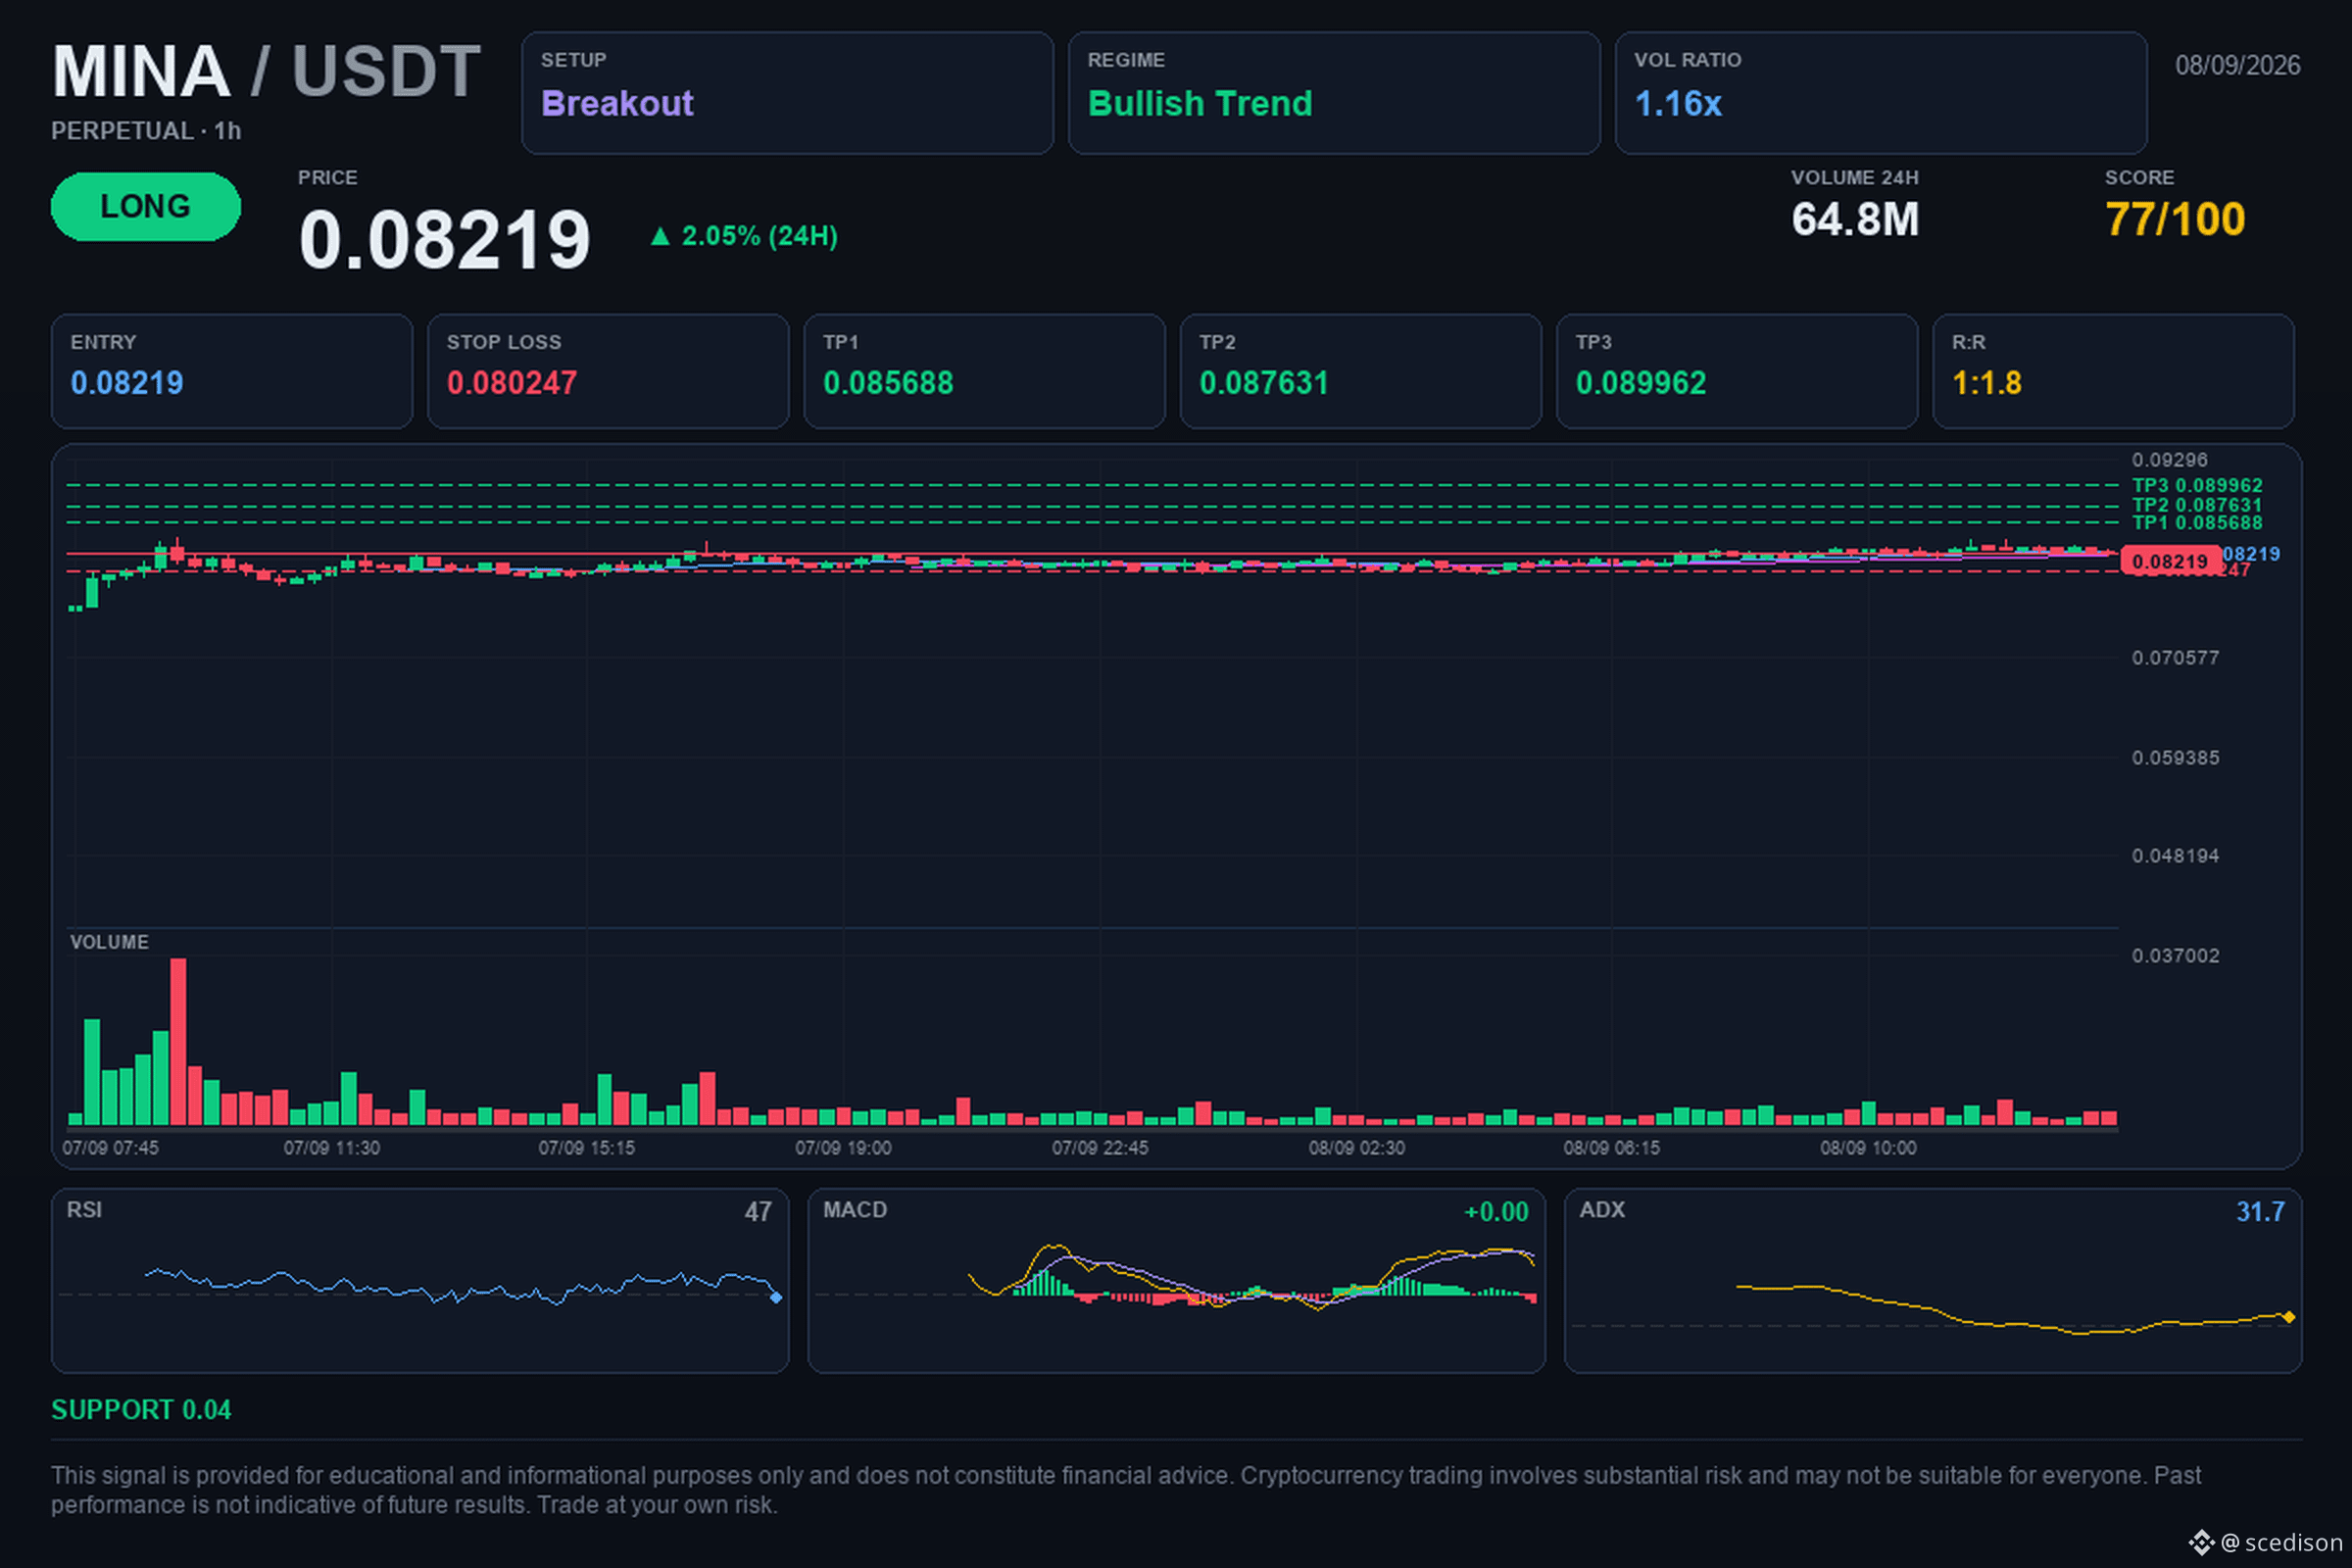This screenshot has height=1568, width=2352.
Task: Click the STOP LOSS 0.080247 box
Action: [608, 371]
